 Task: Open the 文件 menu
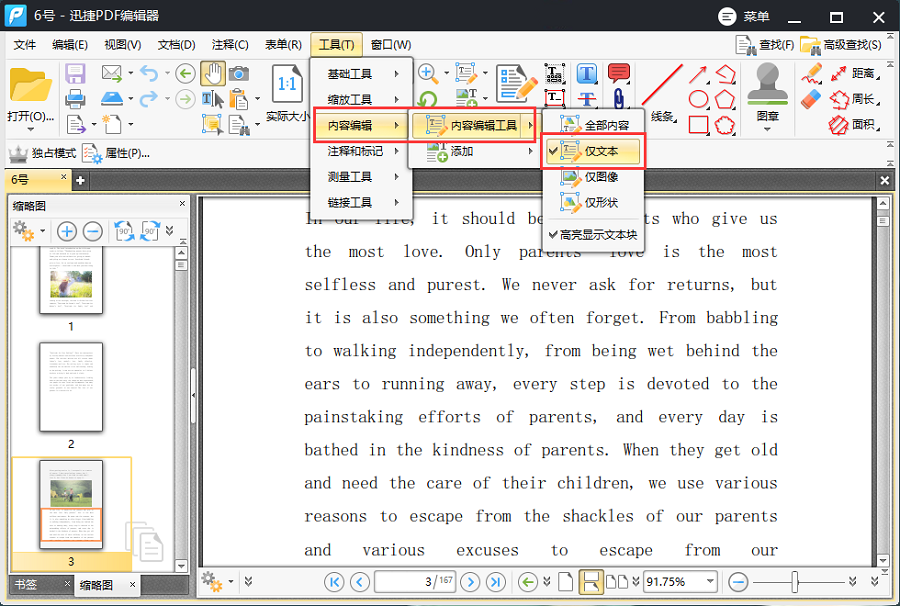[25, 45]
